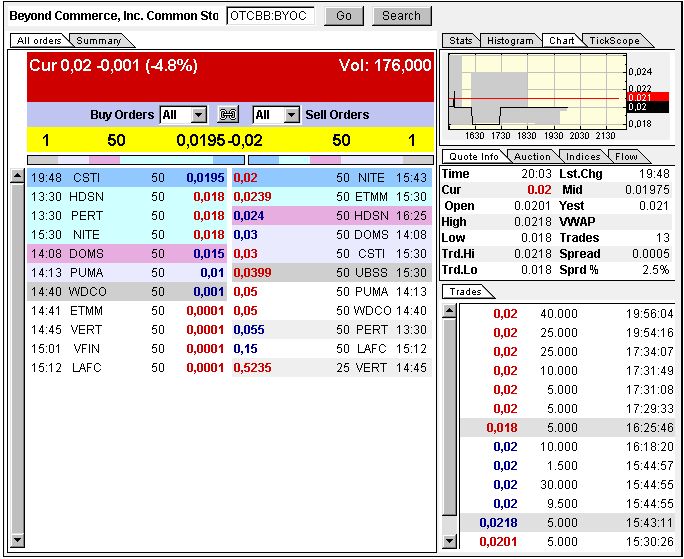
Task: Click the OTCBB:BYOC symbol input field
Action: (270, 16)
